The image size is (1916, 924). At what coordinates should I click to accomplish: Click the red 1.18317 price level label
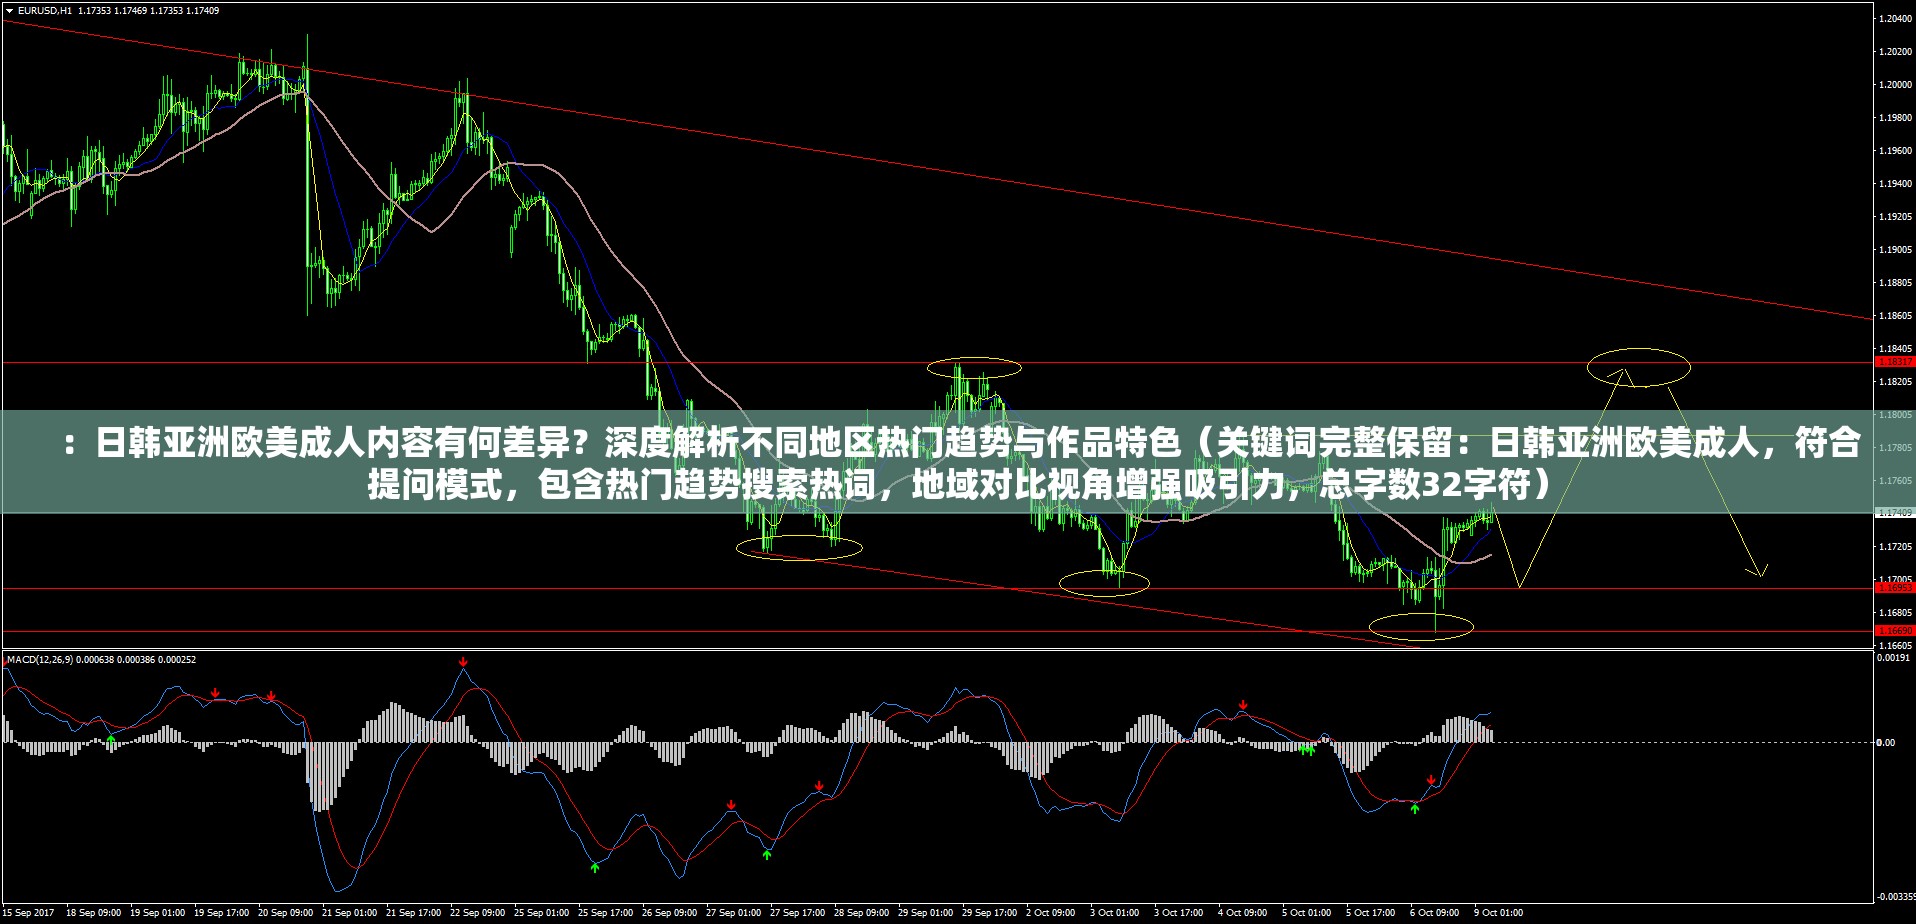[x=1895, y=362]
